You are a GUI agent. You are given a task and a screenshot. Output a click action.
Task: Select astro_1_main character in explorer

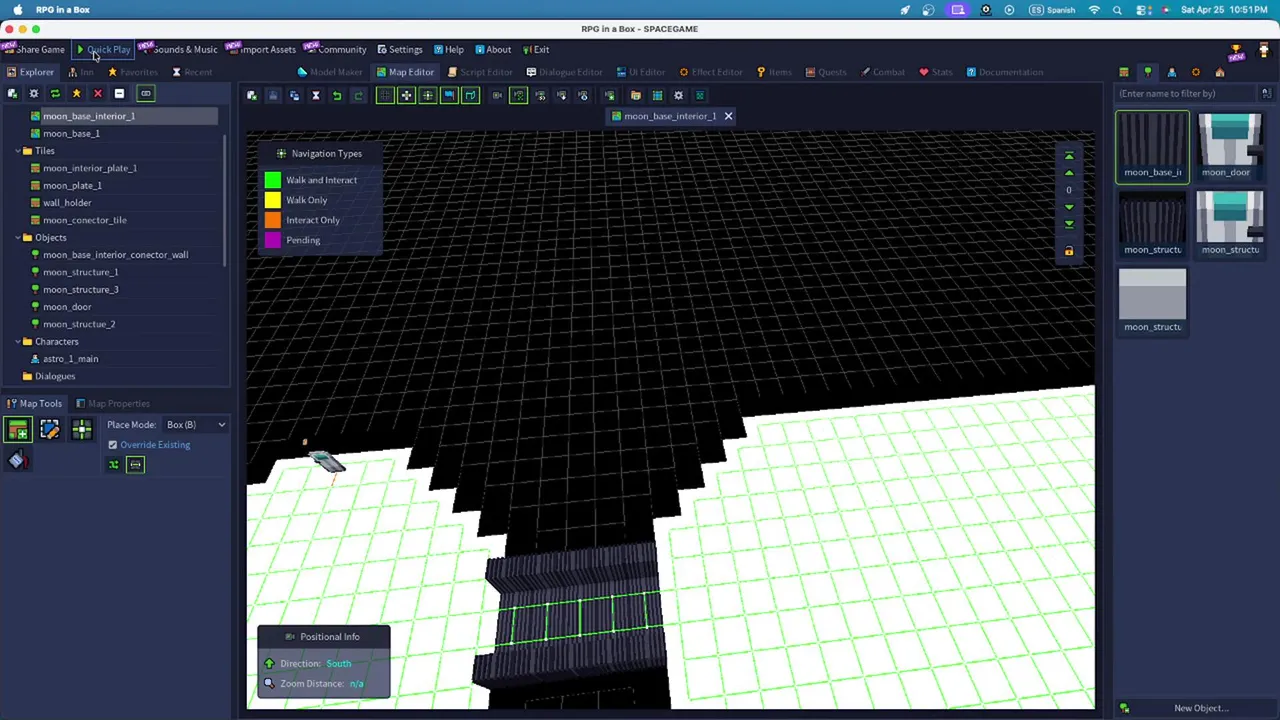click(70, 359)
